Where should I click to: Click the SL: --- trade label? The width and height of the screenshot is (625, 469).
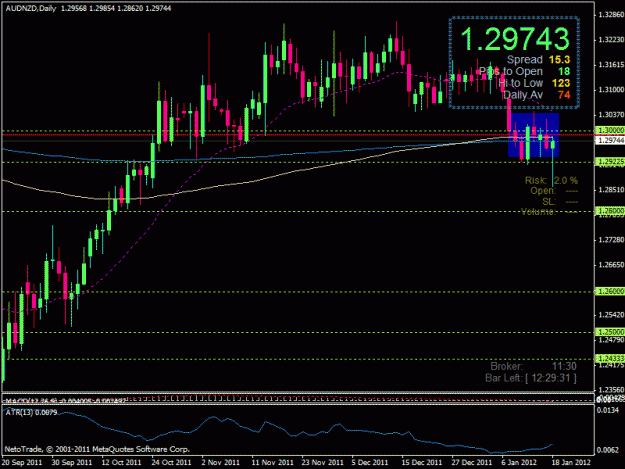[560, 201]
